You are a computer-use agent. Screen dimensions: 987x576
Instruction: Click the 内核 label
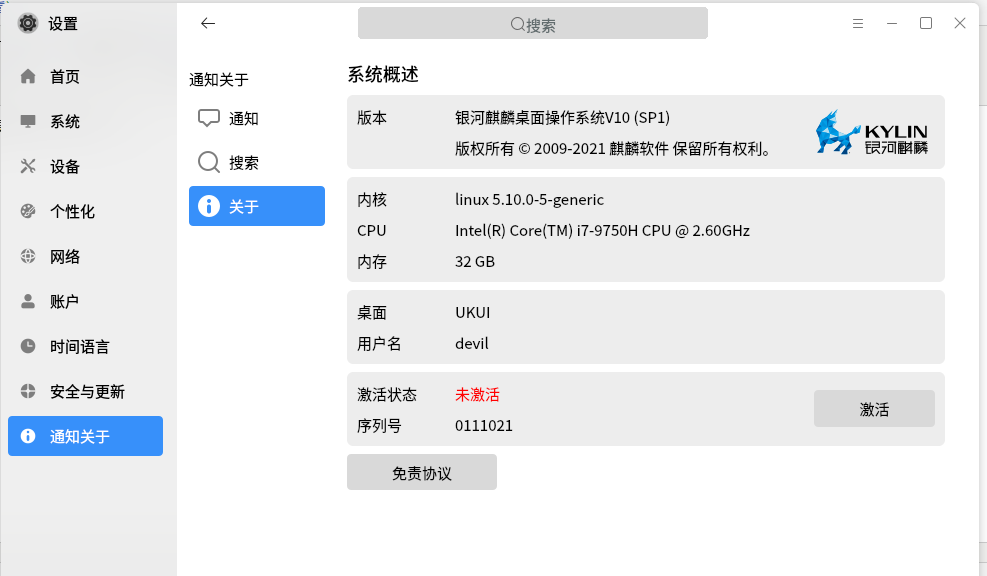[371, 200]
